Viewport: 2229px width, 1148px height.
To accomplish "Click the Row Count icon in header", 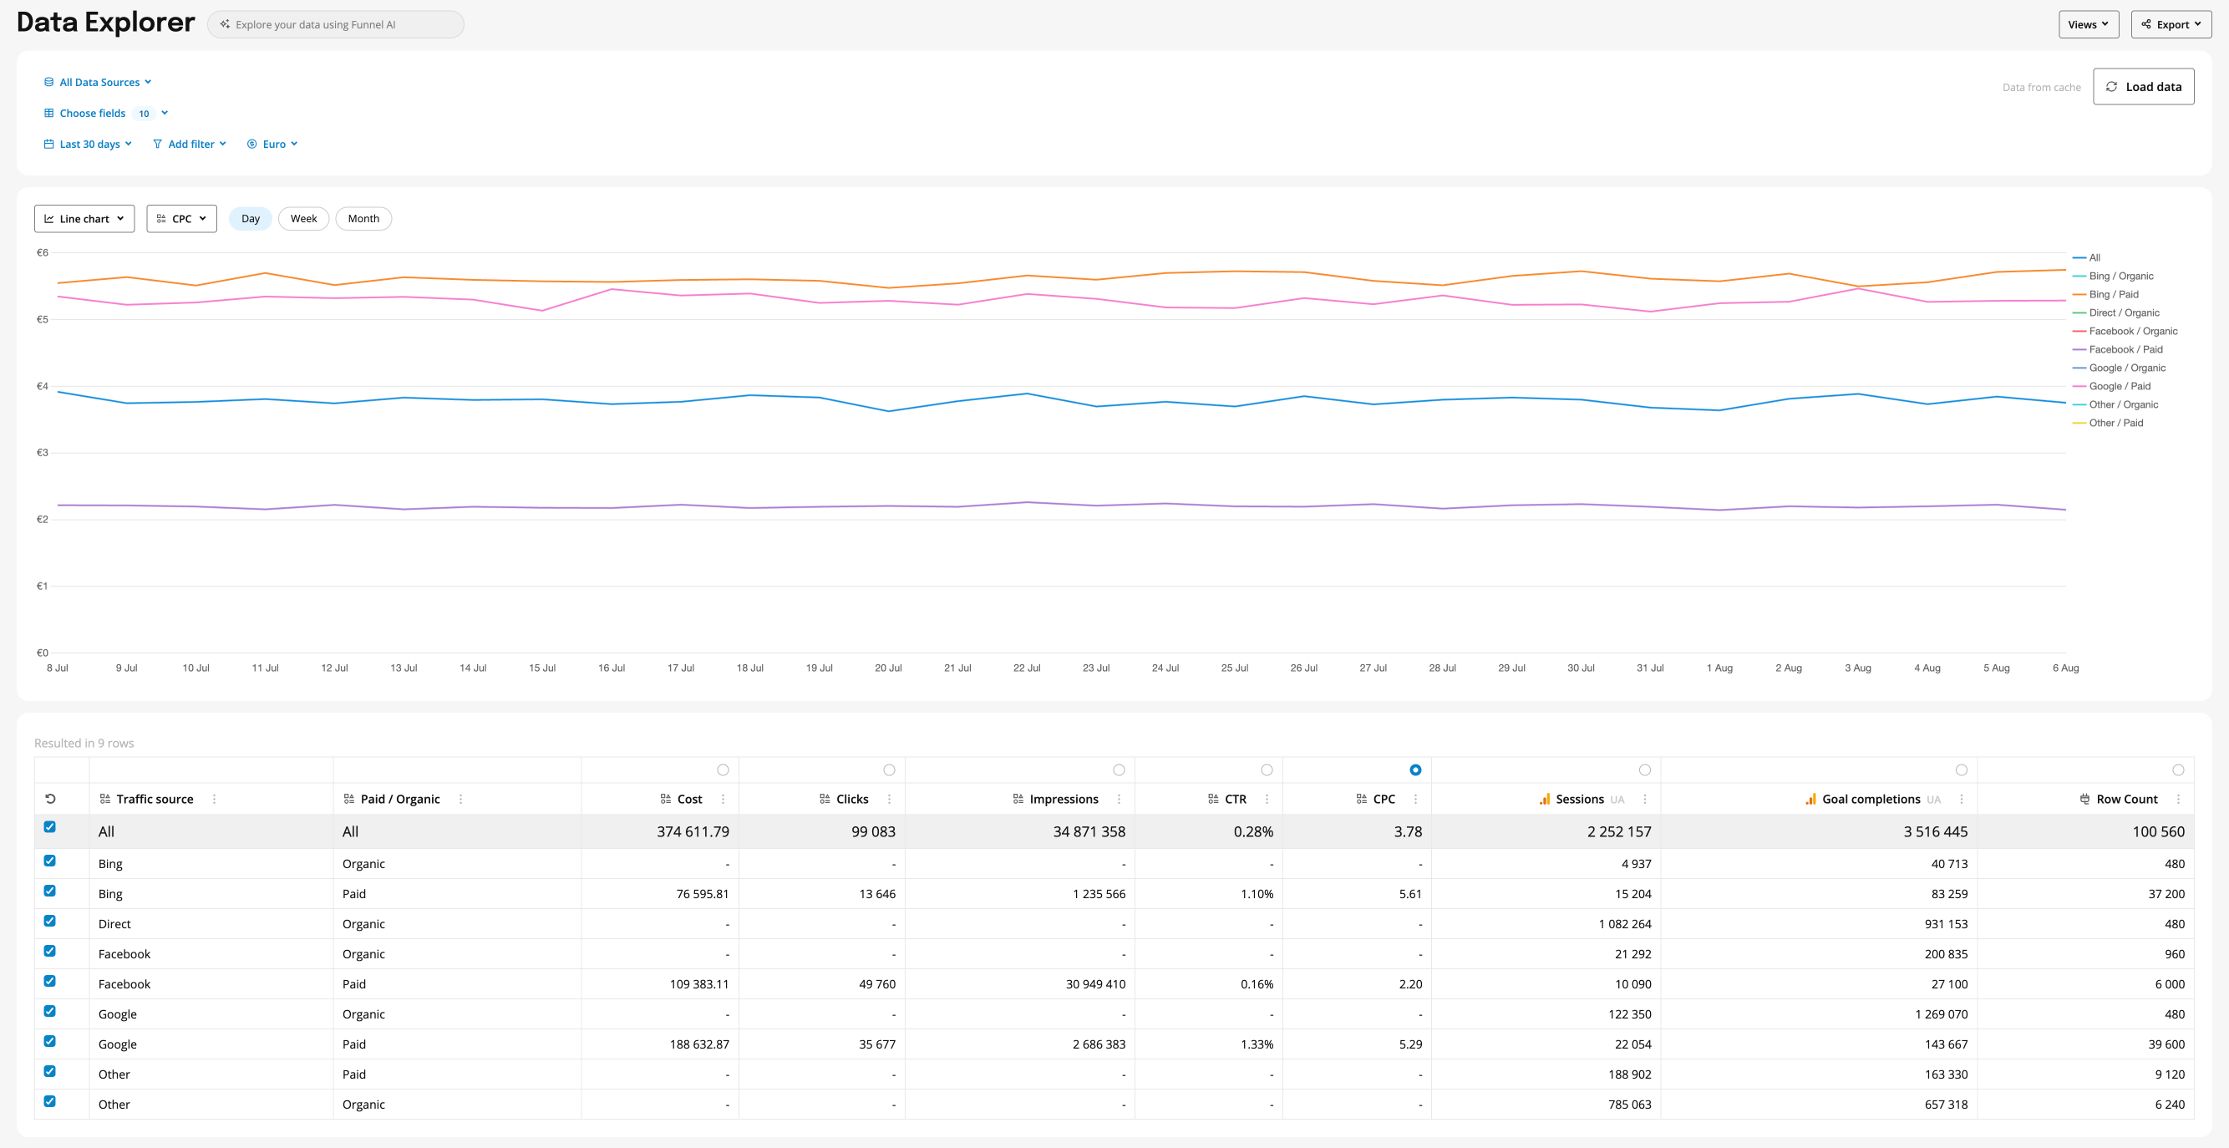I will click(x=2085, y=799).
